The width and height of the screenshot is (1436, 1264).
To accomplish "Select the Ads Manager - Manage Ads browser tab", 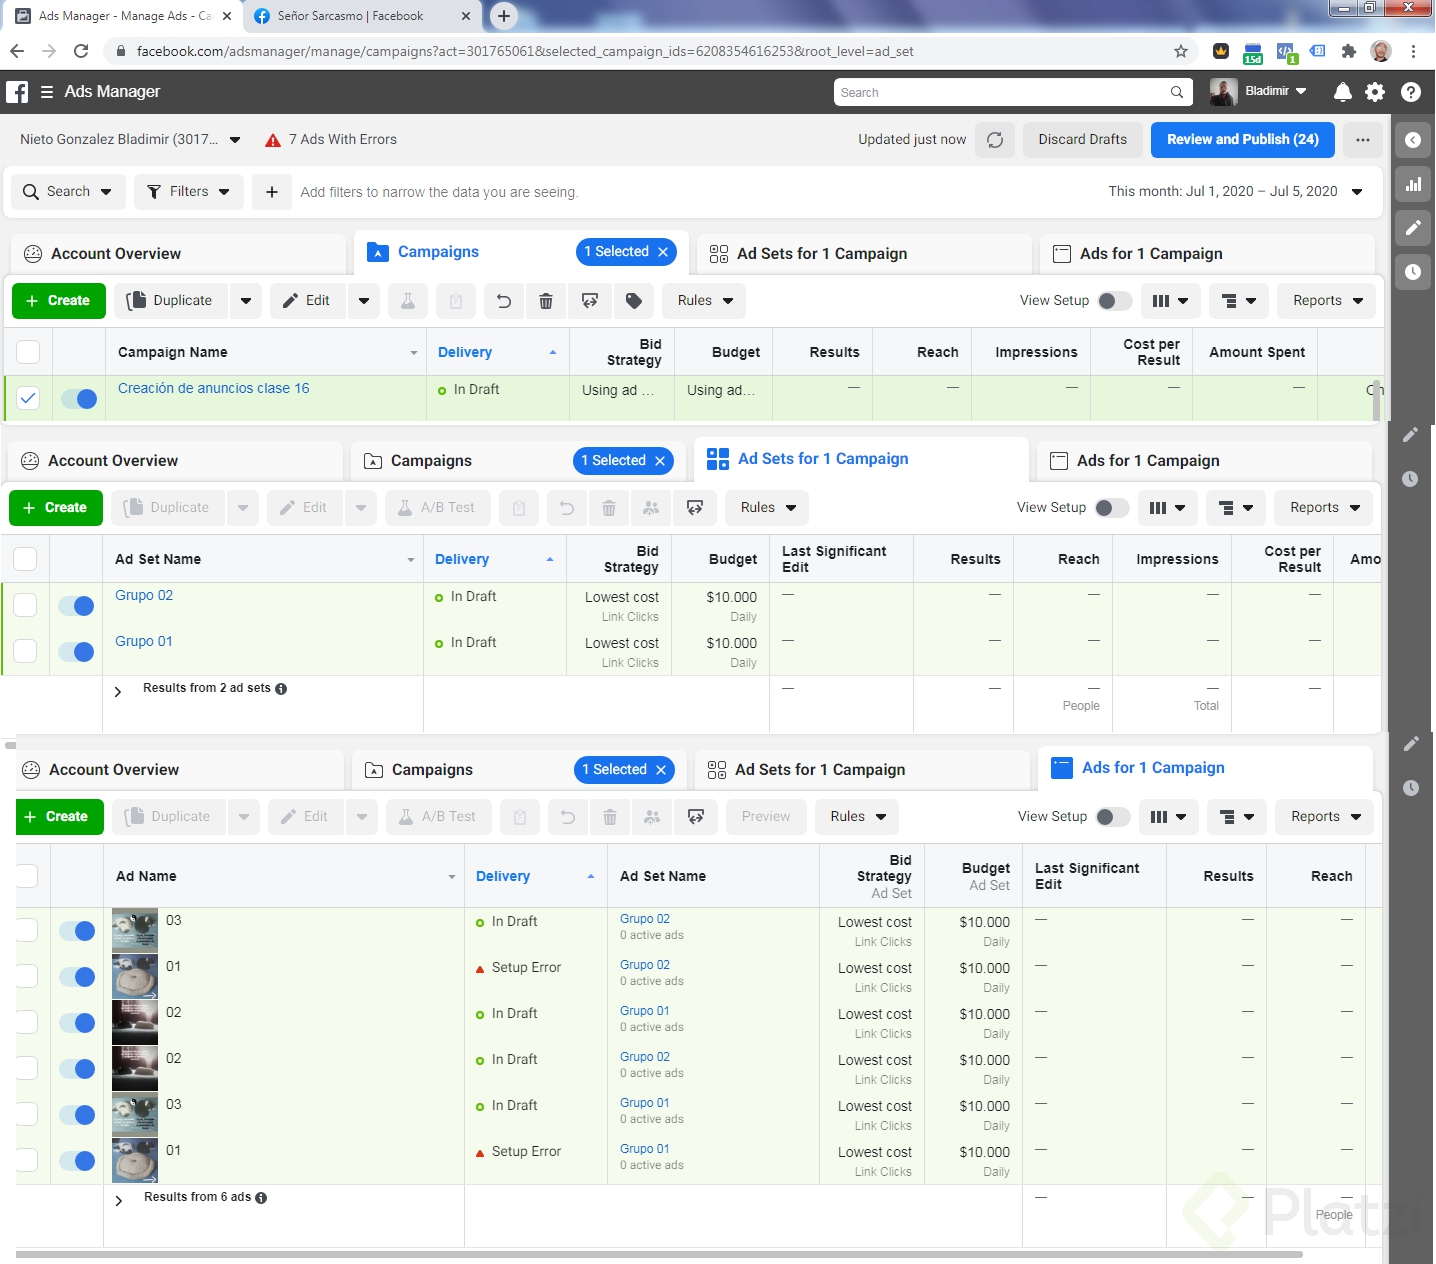I will coord(124,16).
